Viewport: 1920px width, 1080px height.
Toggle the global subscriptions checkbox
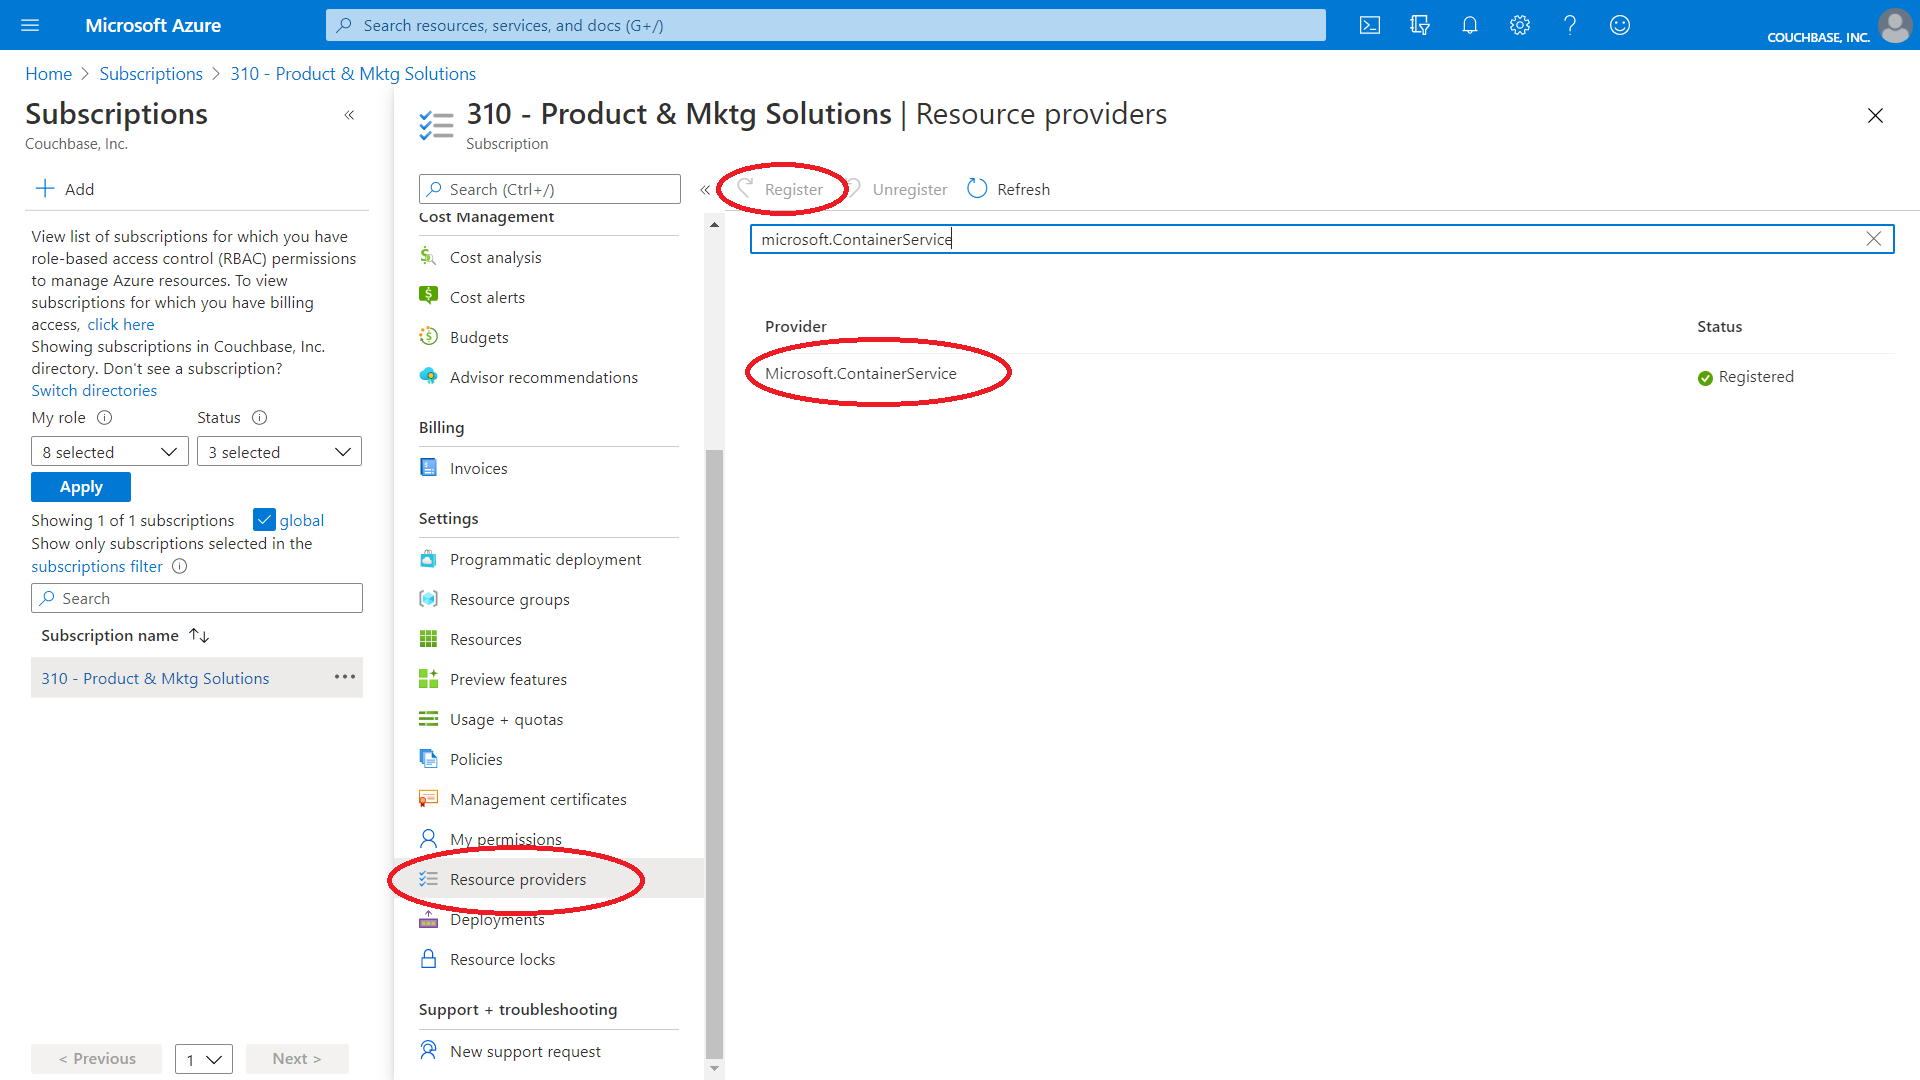(x=265, y=519)
